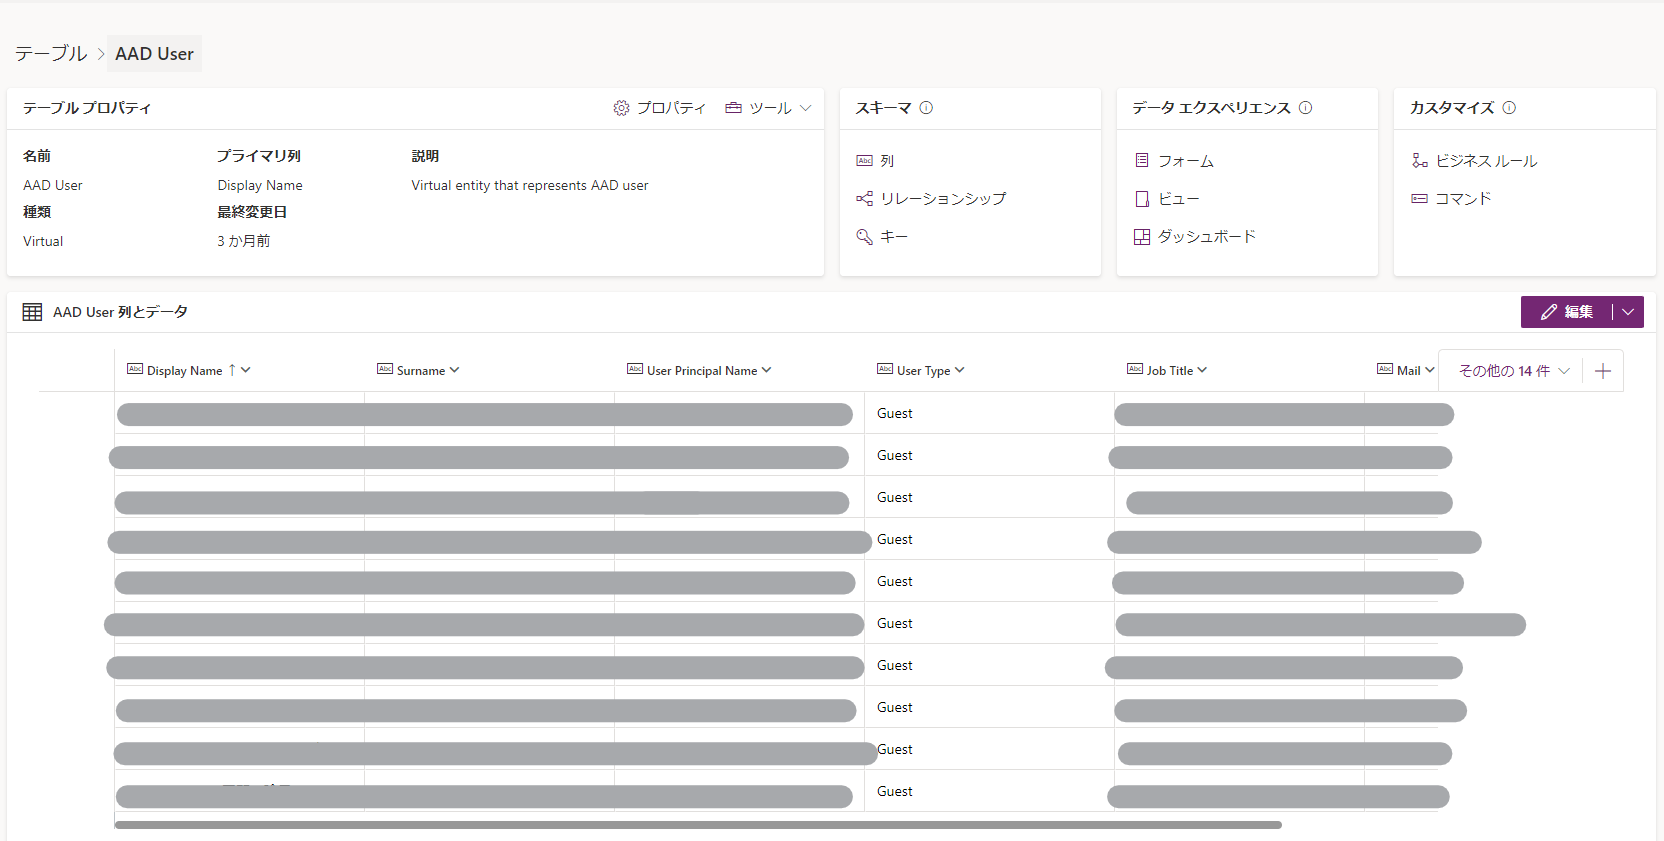Click the ダッシュボード dashboard icon
Screen dimensions: 1664x841
click(1142, 237)
